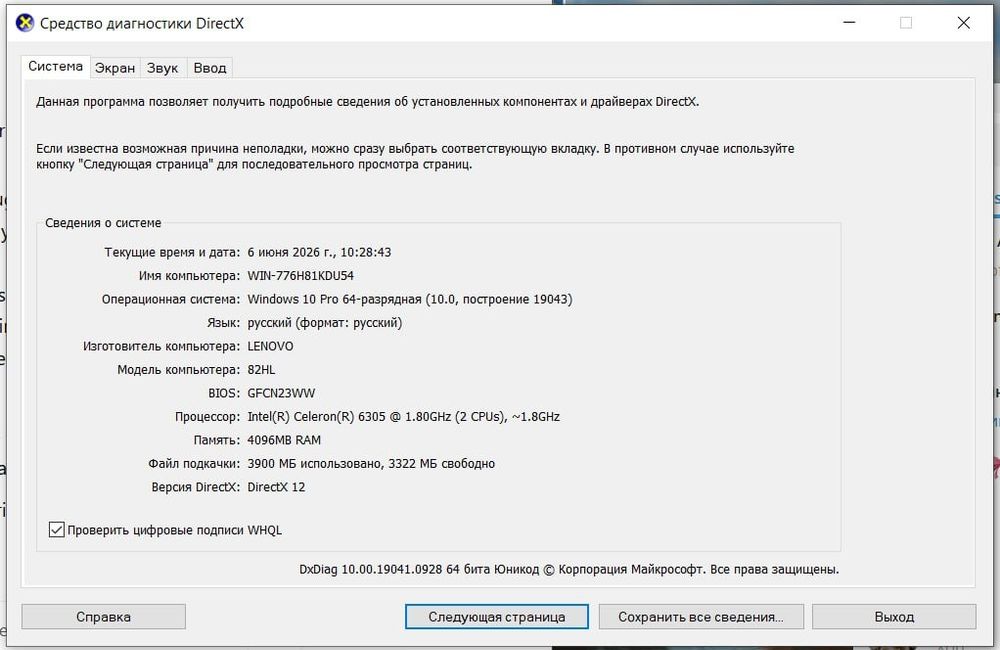Click the Процессор: field label
The width and height of the screenshot is (1000, 650).
pyautogui.click(x=207, y=417)
